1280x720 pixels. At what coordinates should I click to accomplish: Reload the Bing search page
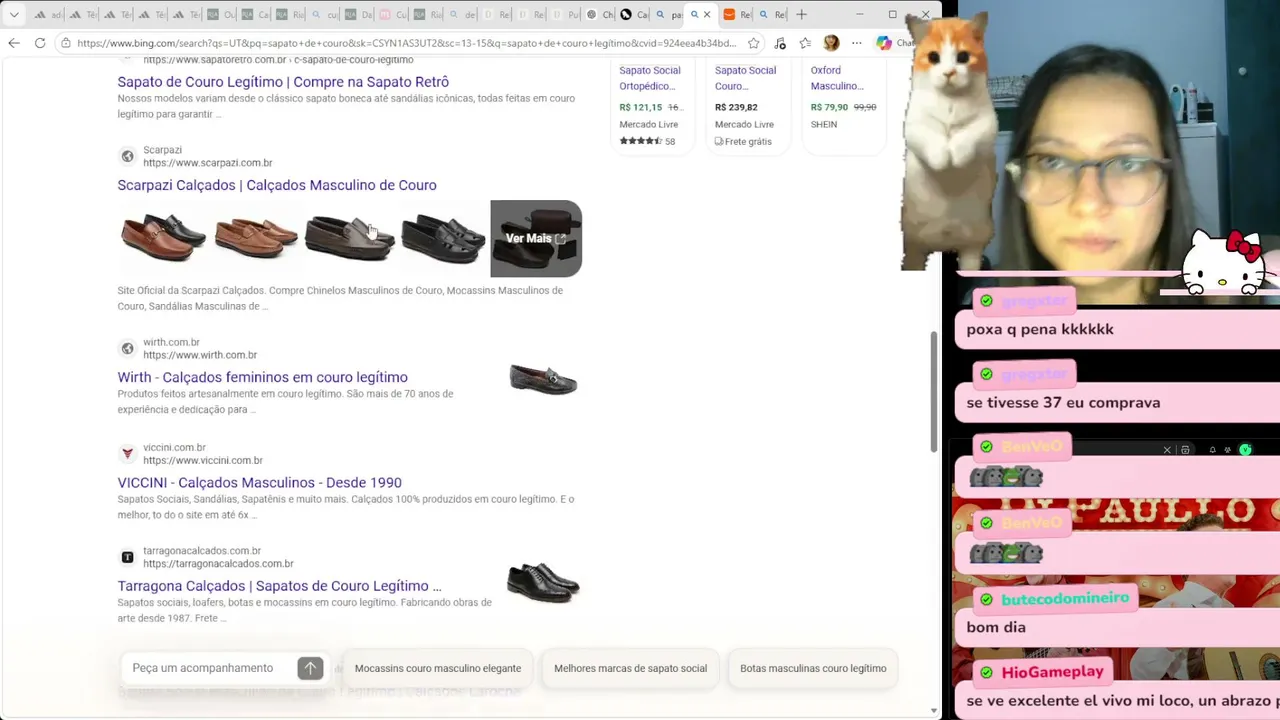(40, 43)
